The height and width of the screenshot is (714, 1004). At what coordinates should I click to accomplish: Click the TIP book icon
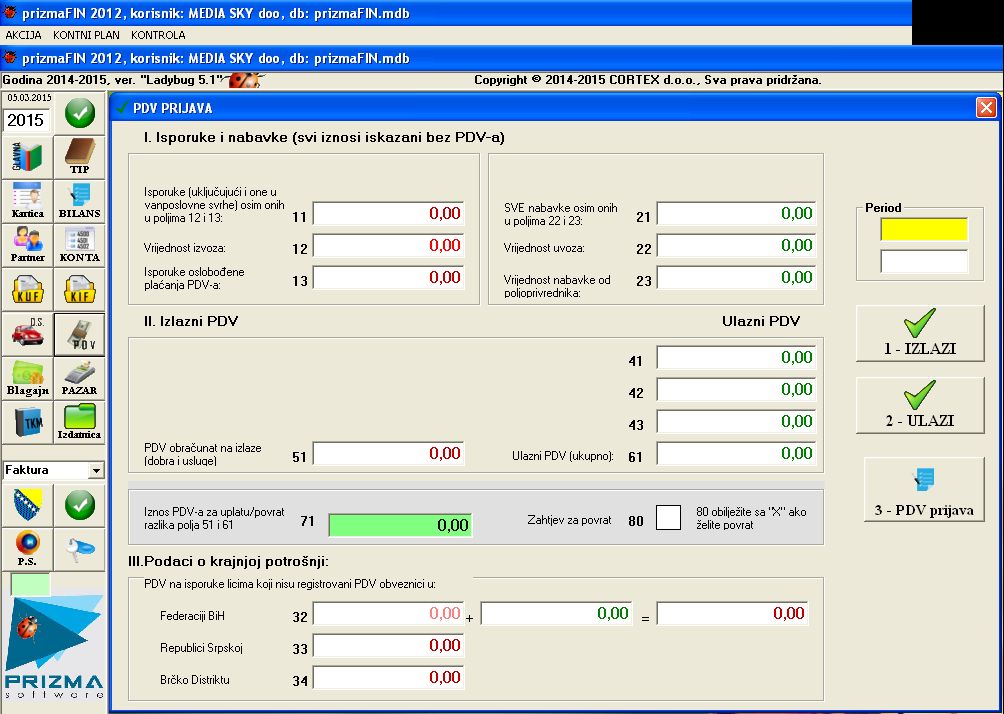pos(79,156)
